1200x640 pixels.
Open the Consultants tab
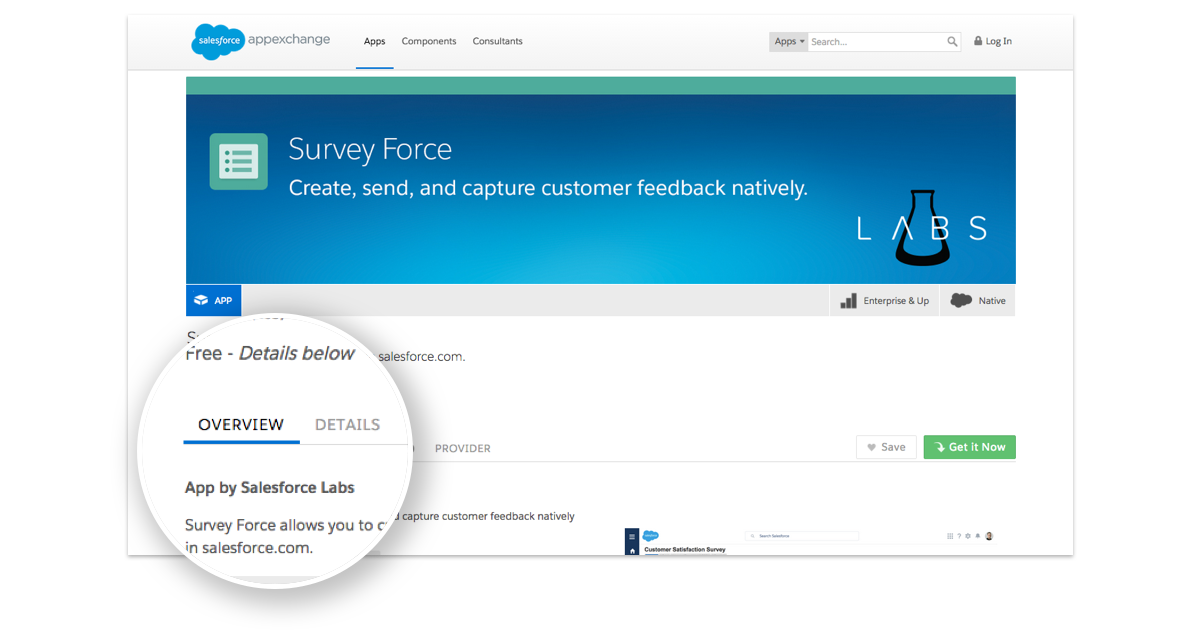pyautogui.click(x=498, y=42)
